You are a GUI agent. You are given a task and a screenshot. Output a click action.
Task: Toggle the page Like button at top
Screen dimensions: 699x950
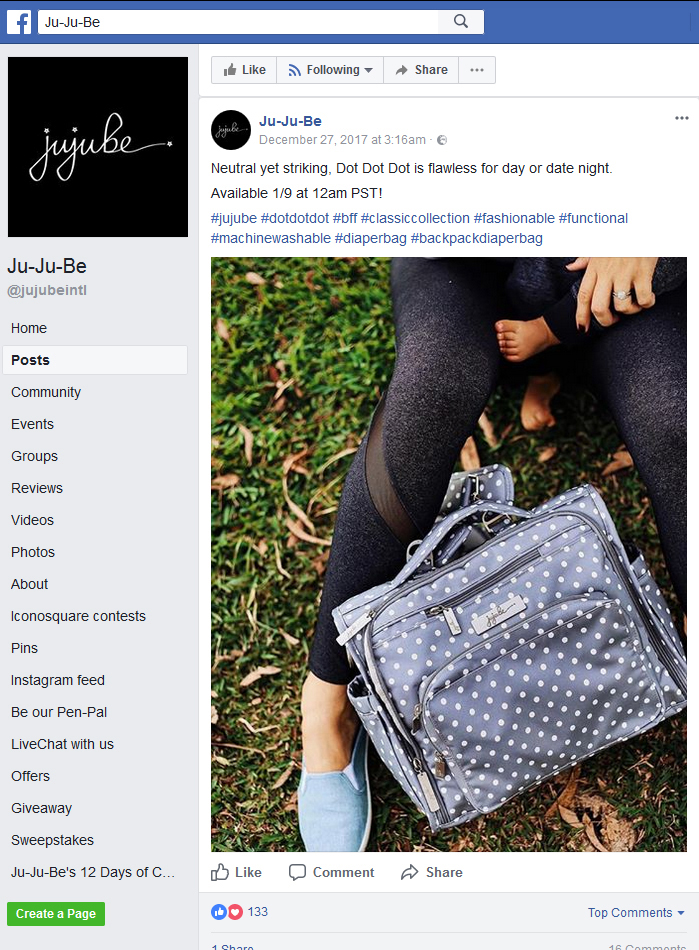pos(244,70)
